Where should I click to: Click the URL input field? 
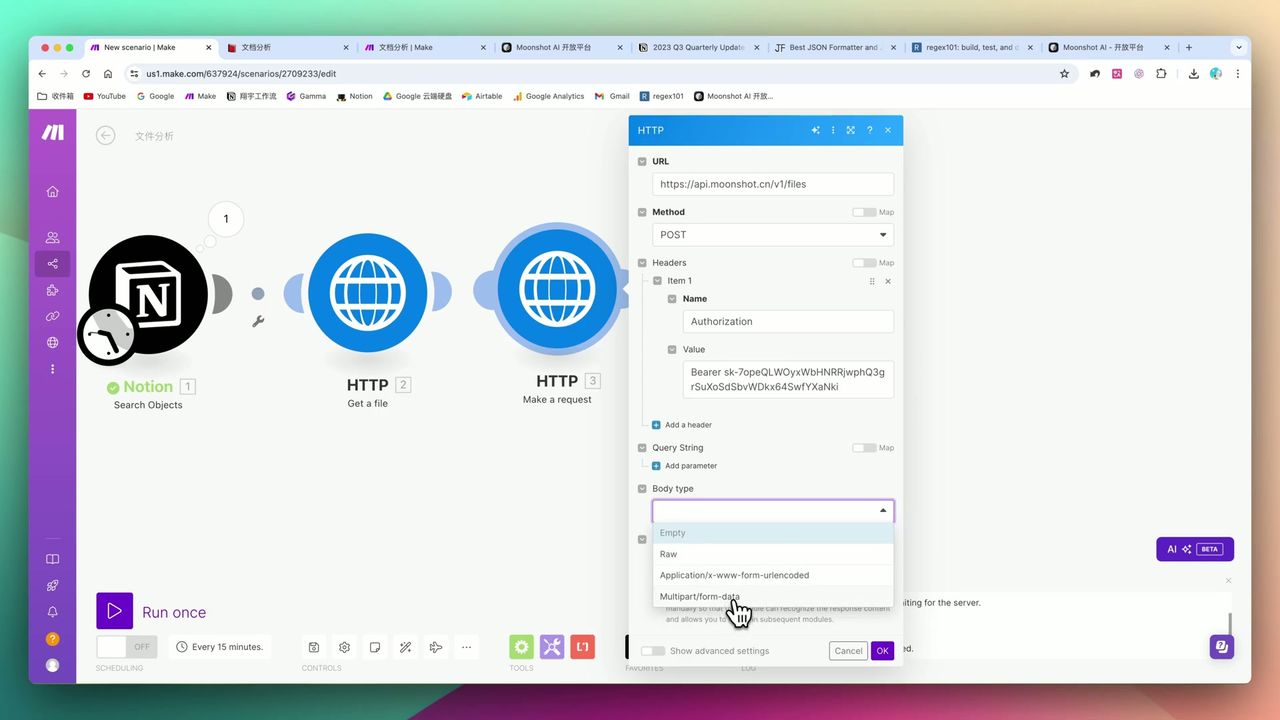[772, 184]
